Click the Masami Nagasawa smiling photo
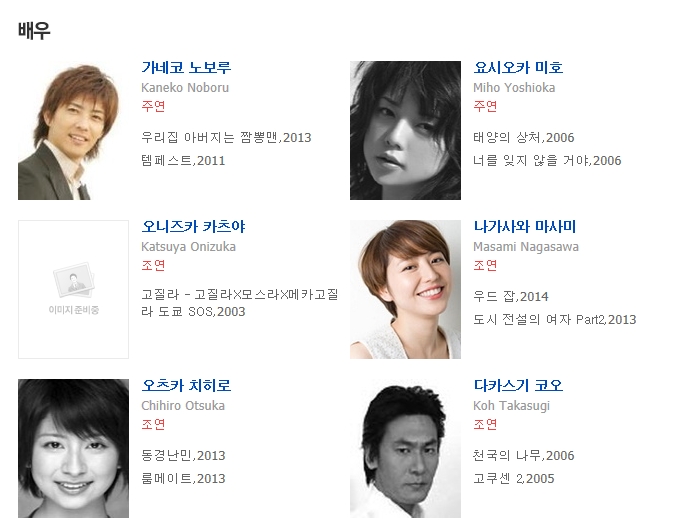Image resolution: width=690 pixels, height=529 pixels. coord(405,290)
